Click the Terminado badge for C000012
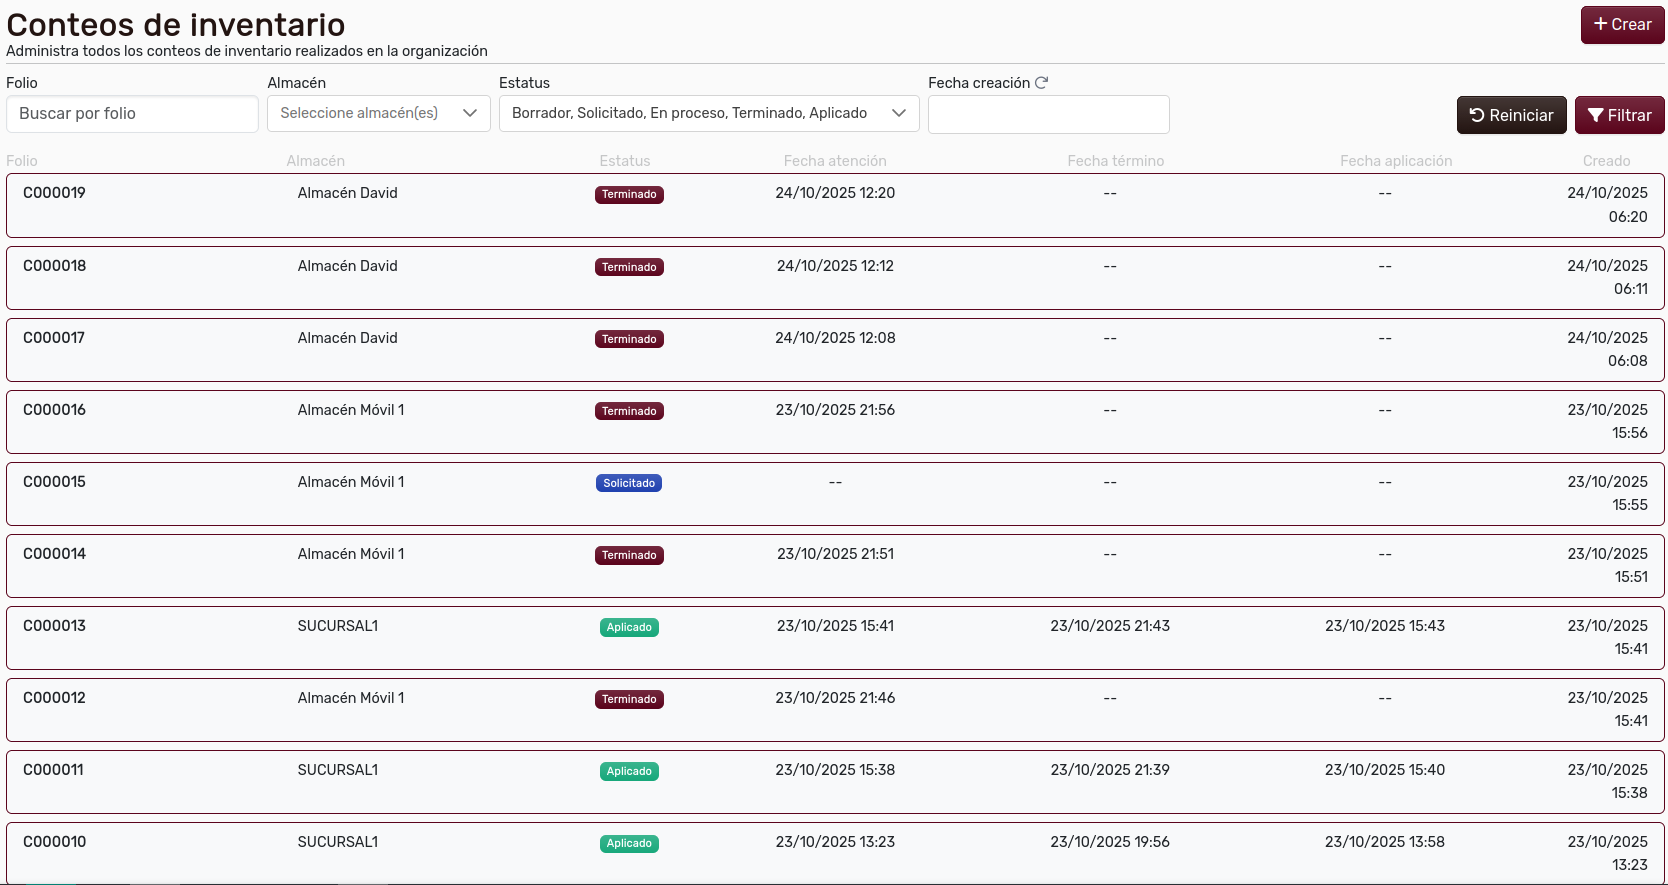 pos(628,699)
